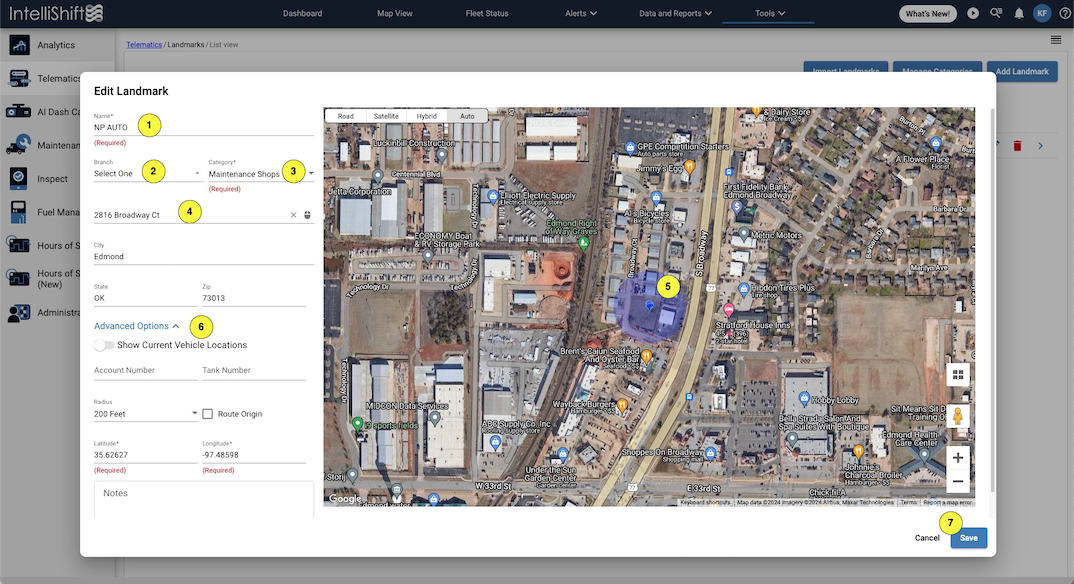The height and width of the screenshot is (584, 1074).
Task: Open the Branch Select One dropdown
Action: pos(147,174)
